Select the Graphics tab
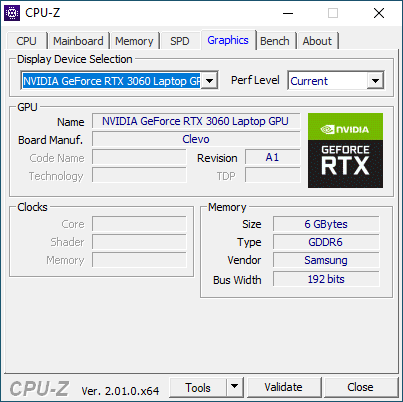The image size is (403, 402). coord(228,40)
